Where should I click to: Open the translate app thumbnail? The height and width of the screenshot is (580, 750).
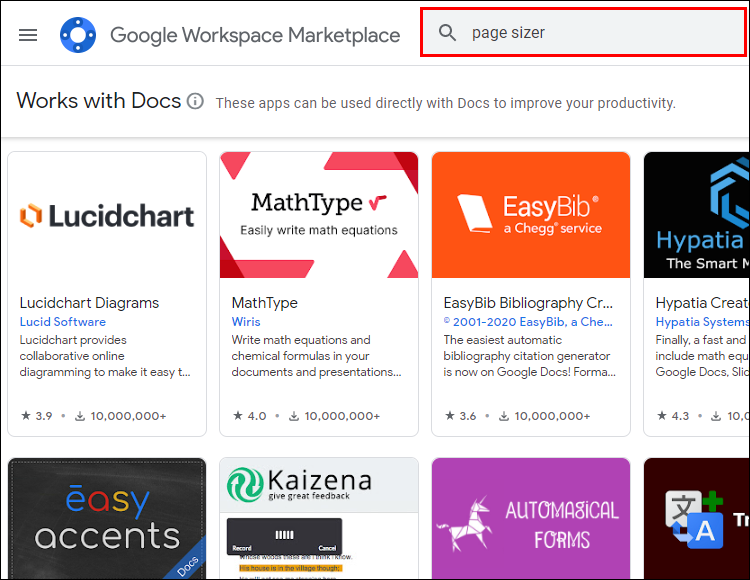[697, 519]
